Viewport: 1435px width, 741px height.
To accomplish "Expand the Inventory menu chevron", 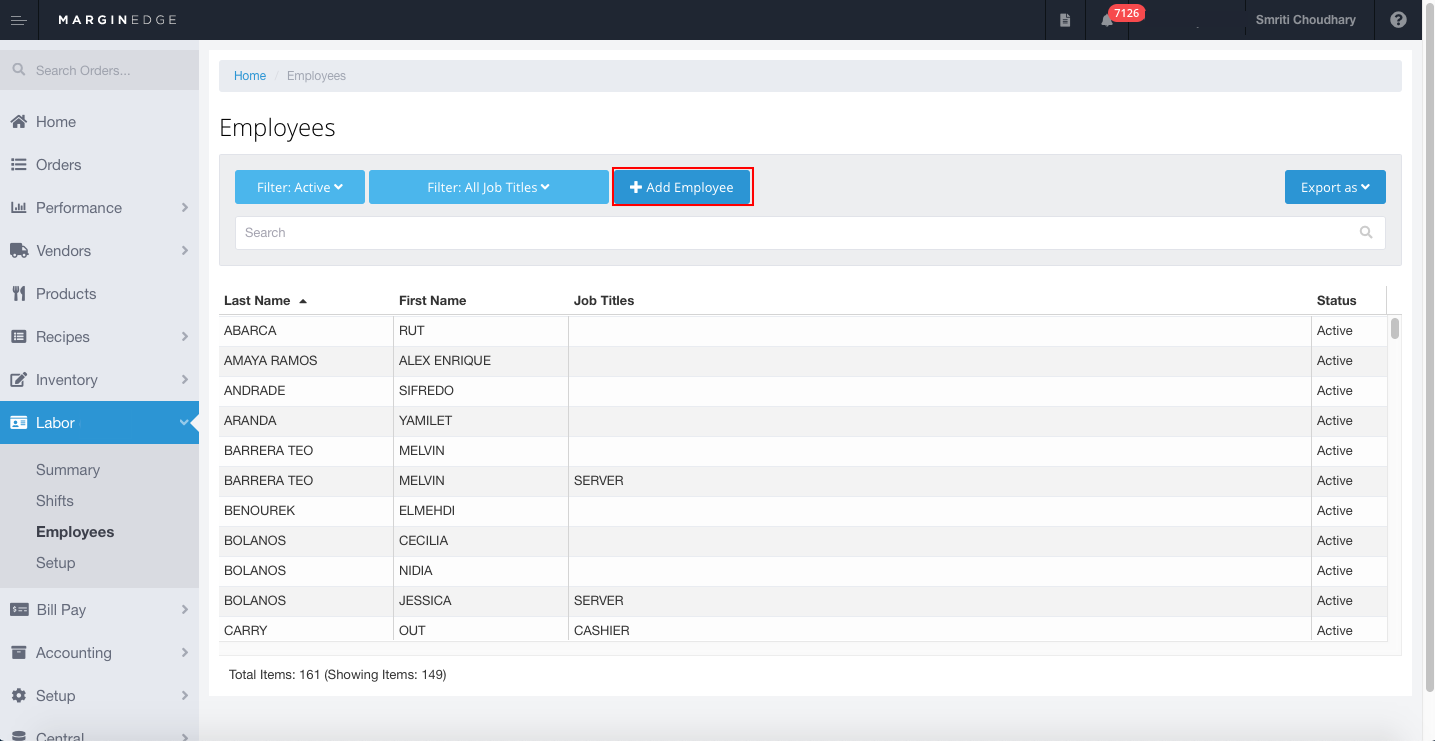I will coord(185,379).
